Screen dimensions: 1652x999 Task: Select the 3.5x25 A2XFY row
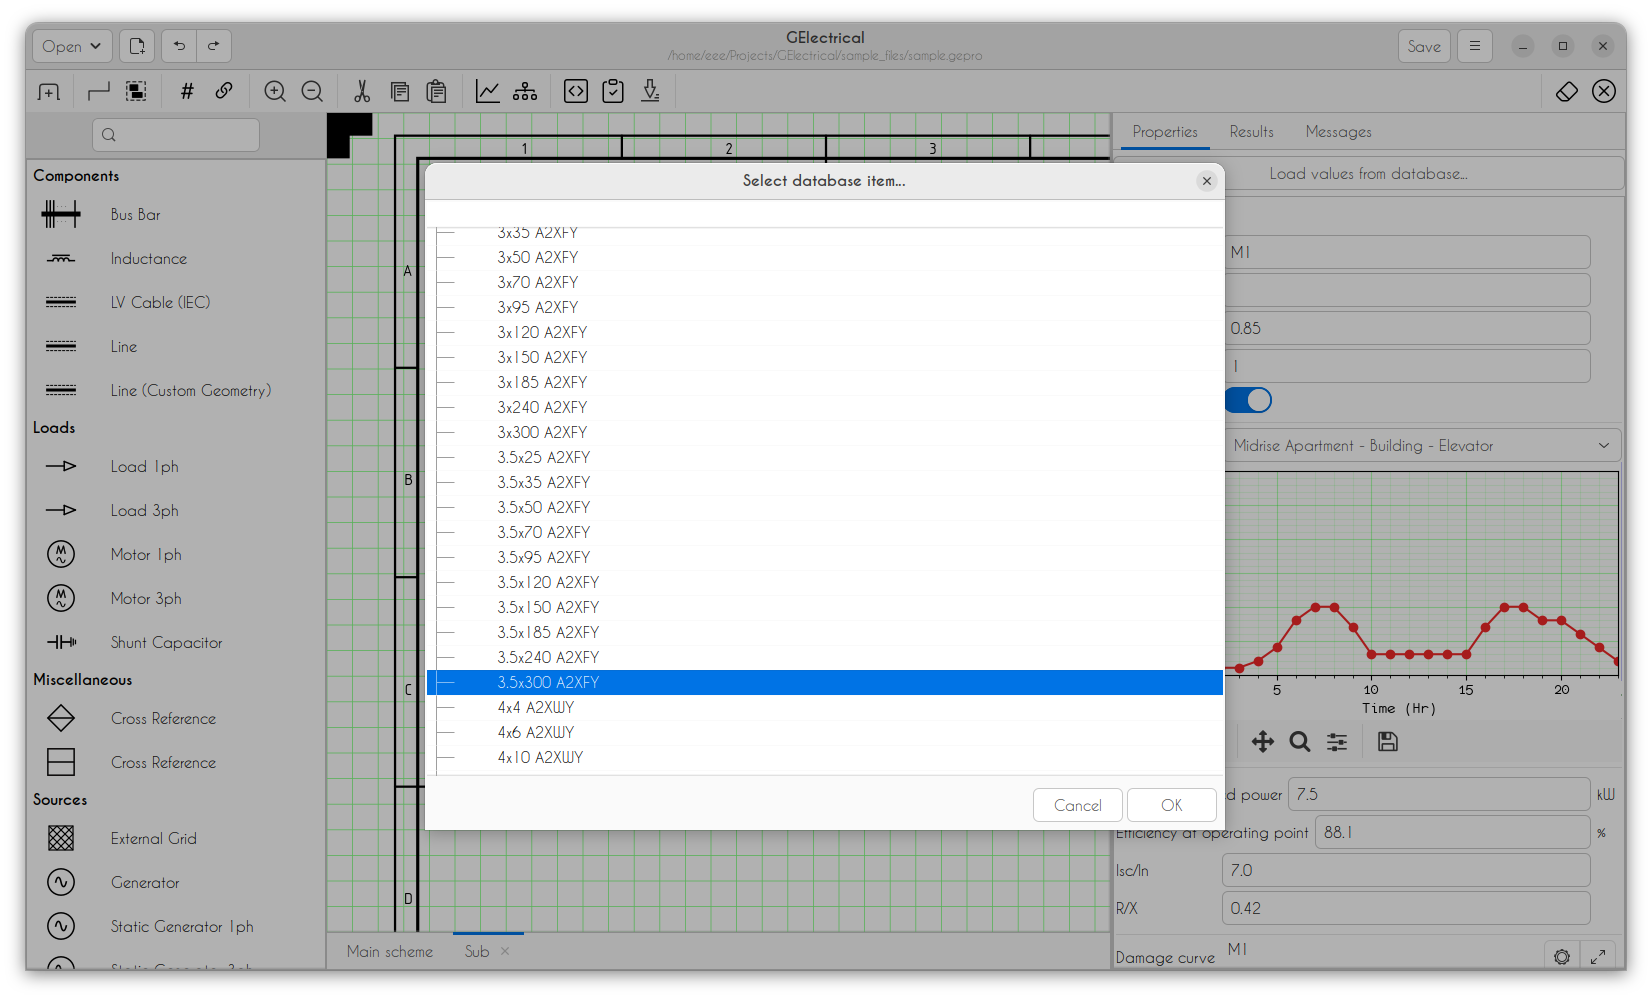(x=824, y=458)
